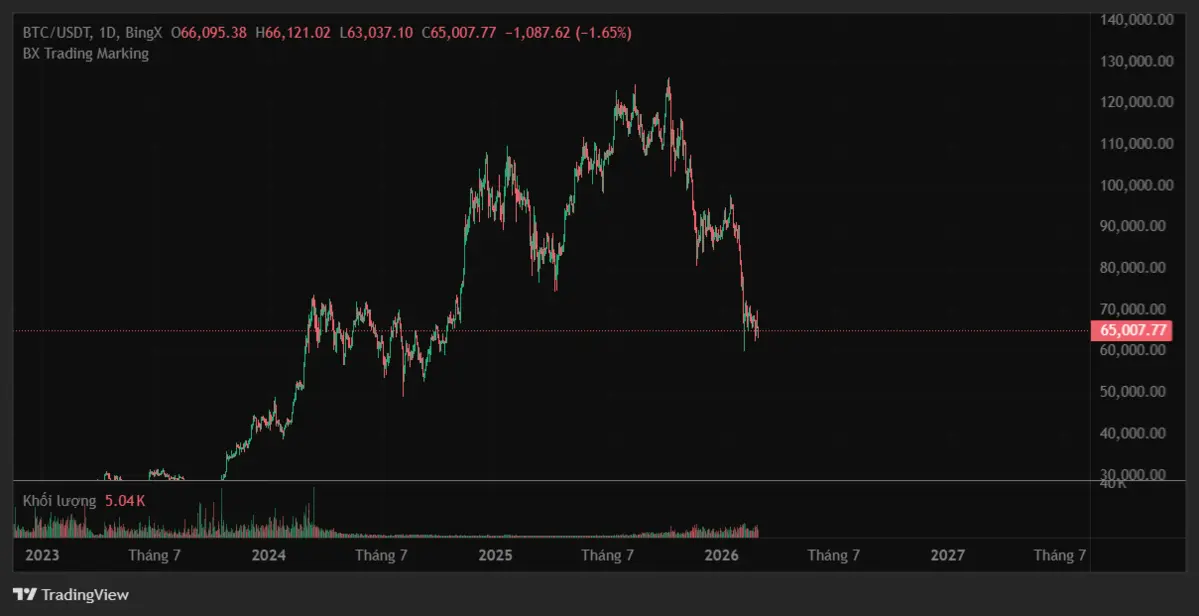This screenshot has width=1199, height=616.
Task: Click the 100,000.00 price axis label
Action: (1136, 185)
